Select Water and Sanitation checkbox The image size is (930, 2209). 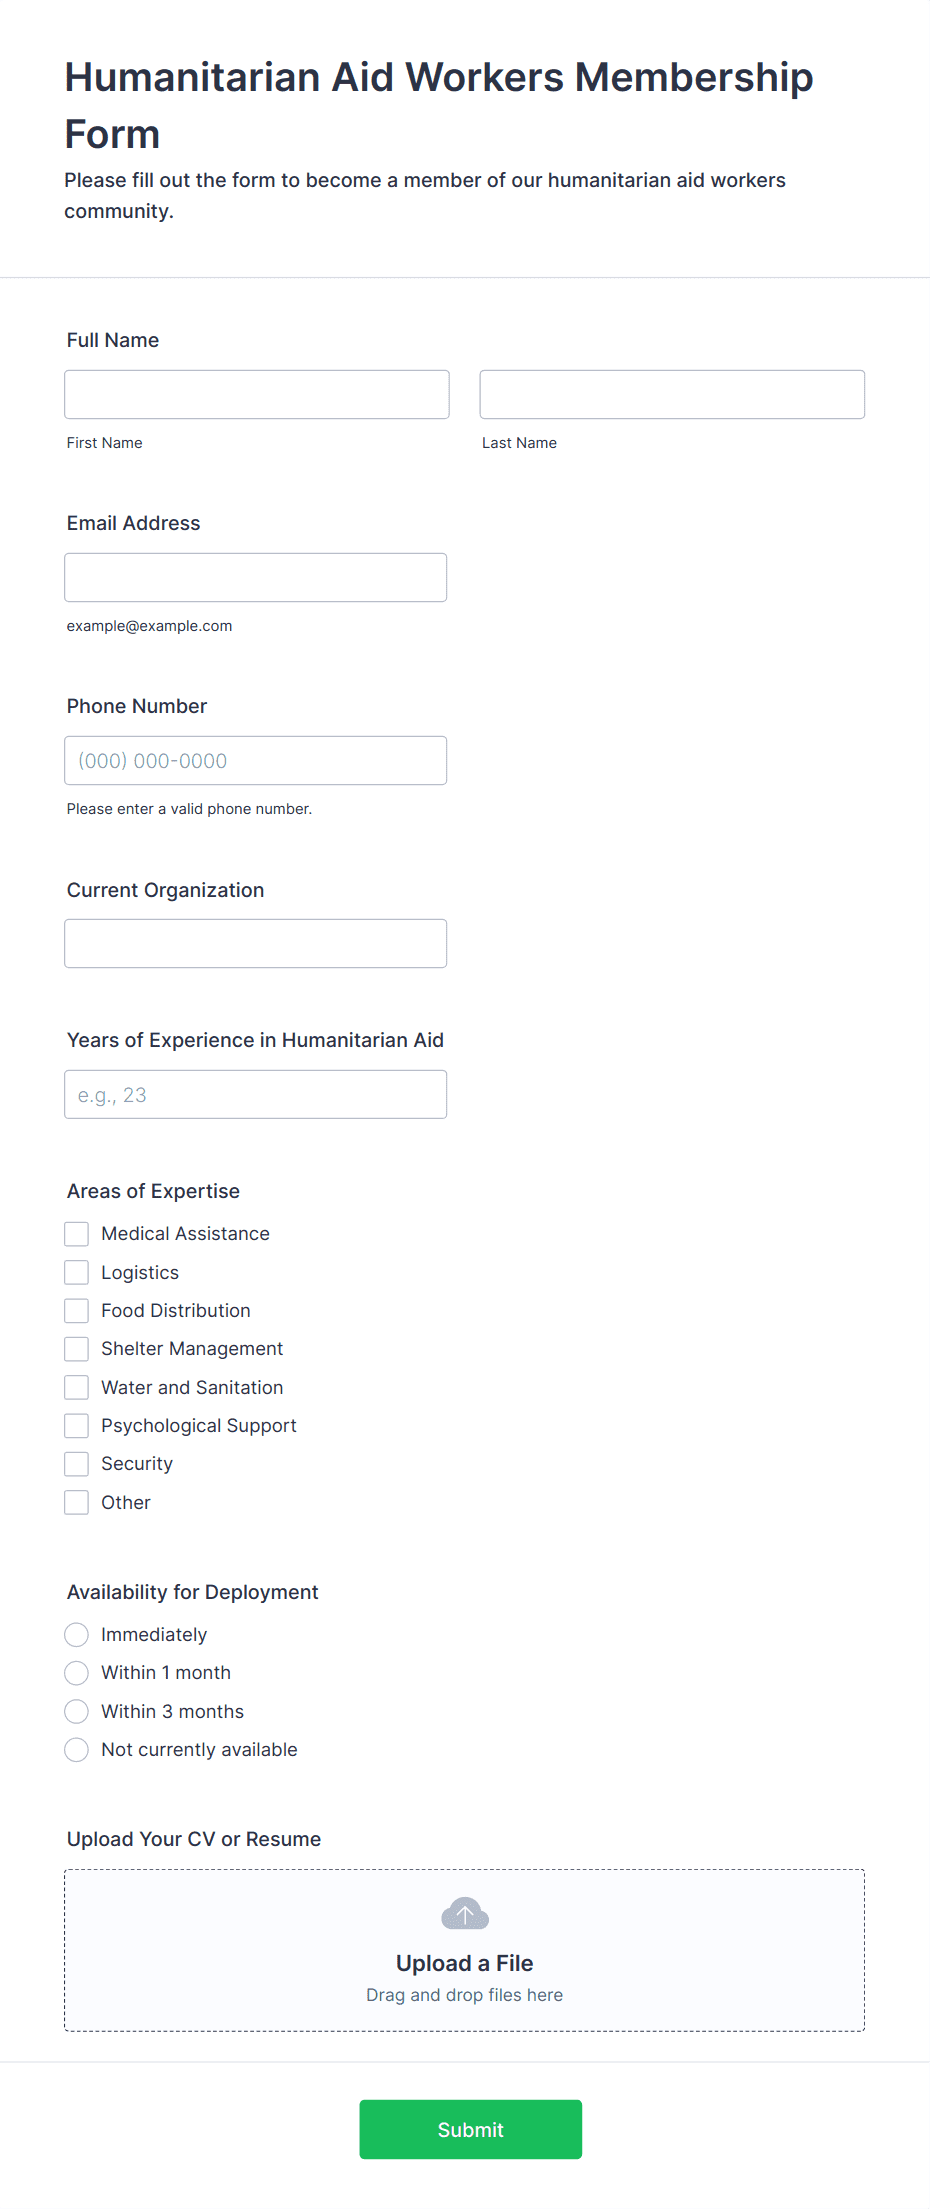77,1387
